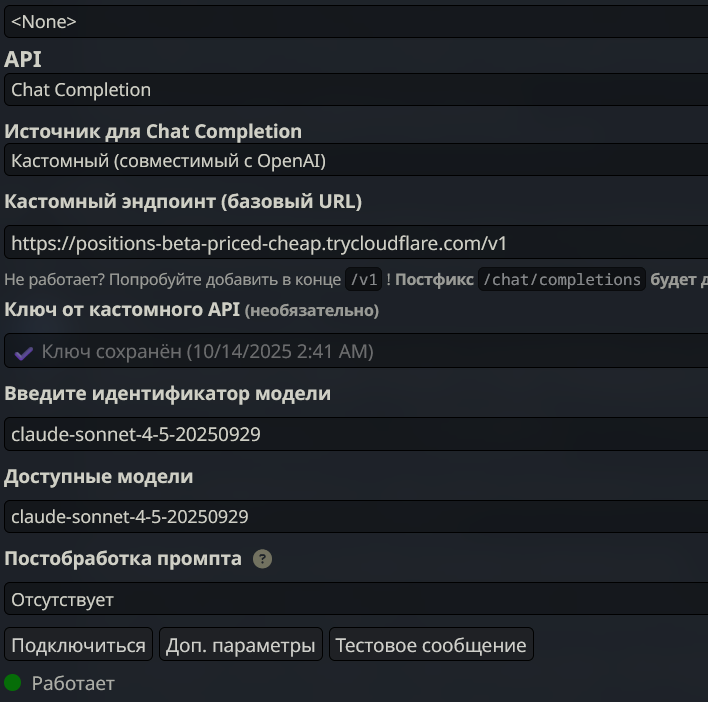The image size is (708, 702).
Task: Expand the Chat Completion API dropdown
Action: [354, 90]
